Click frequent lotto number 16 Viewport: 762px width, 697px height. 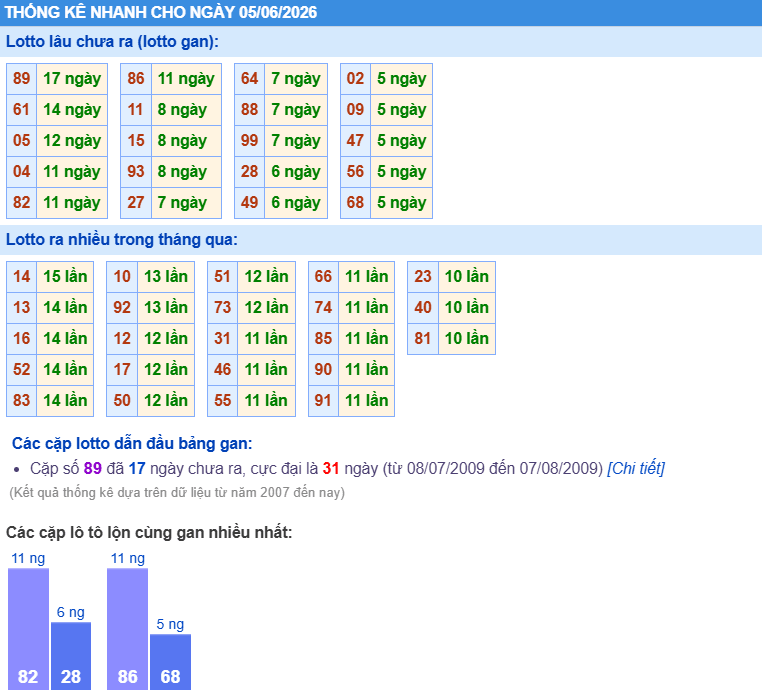pos(21,338)
